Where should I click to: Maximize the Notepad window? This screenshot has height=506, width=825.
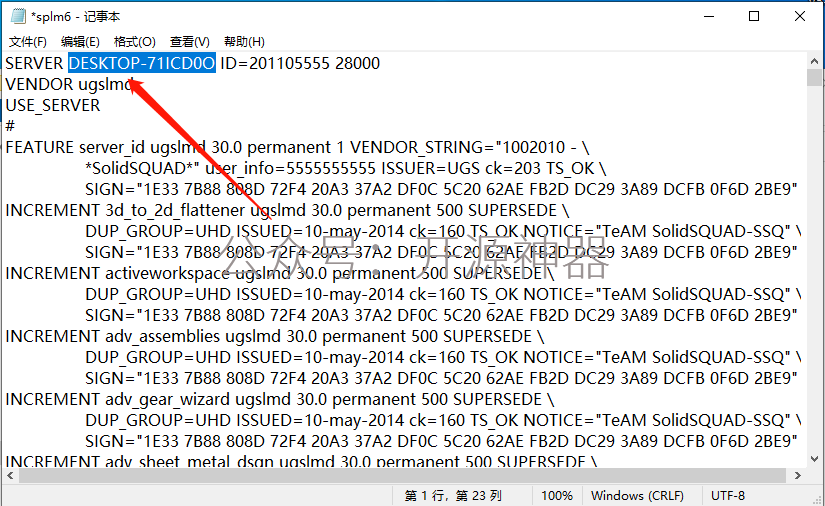(754, 16)
